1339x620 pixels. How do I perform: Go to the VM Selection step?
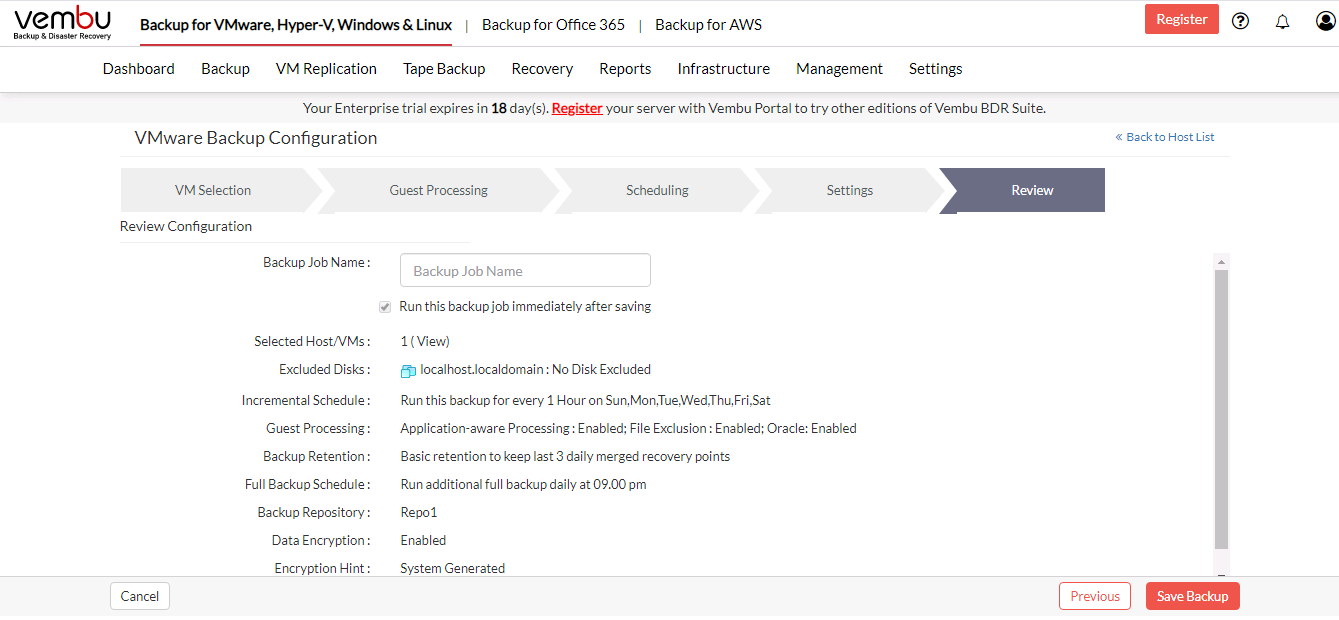coord(213,190)
